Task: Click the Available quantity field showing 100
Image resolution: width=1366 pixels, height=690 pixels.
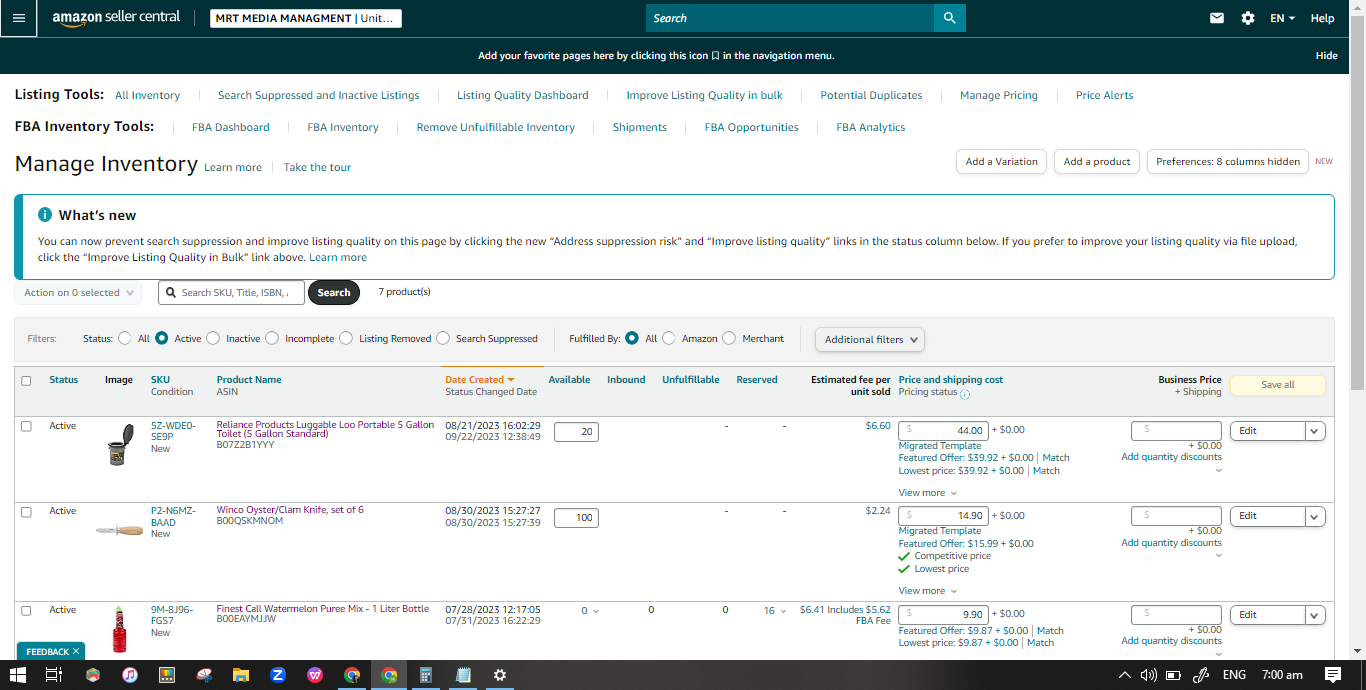Action: (576, 518)
